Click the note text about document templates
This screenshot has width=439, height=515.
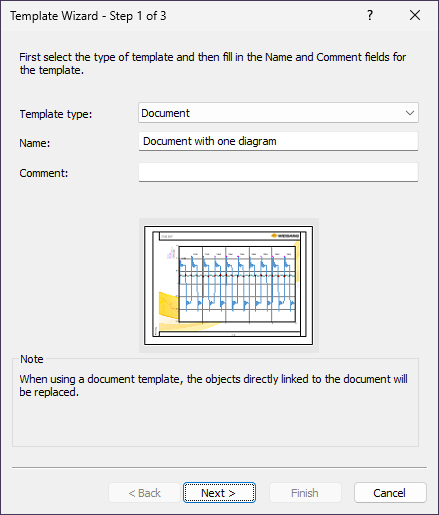[213, 385]
